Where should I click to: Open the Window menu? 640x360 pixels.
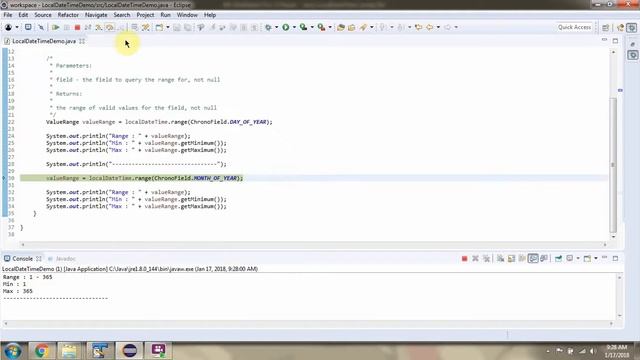187,15
